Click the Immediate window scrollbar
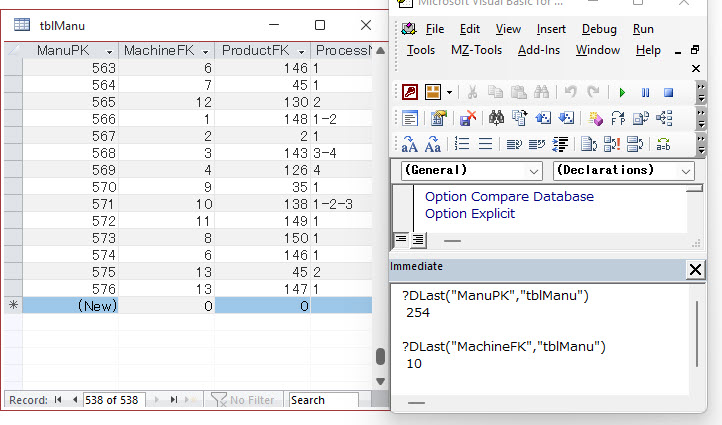Viewport: 722px width, 425px height. pos(697,334)
